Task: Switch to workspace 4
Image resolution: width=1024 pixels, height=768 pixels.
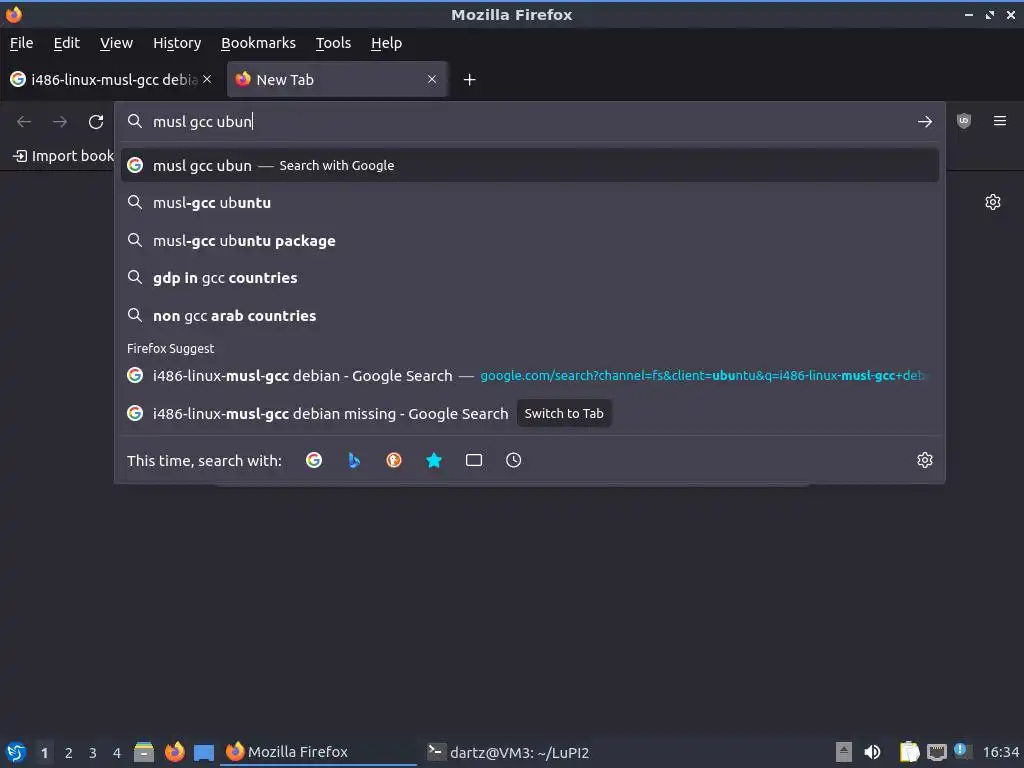Action: [117, 753]
